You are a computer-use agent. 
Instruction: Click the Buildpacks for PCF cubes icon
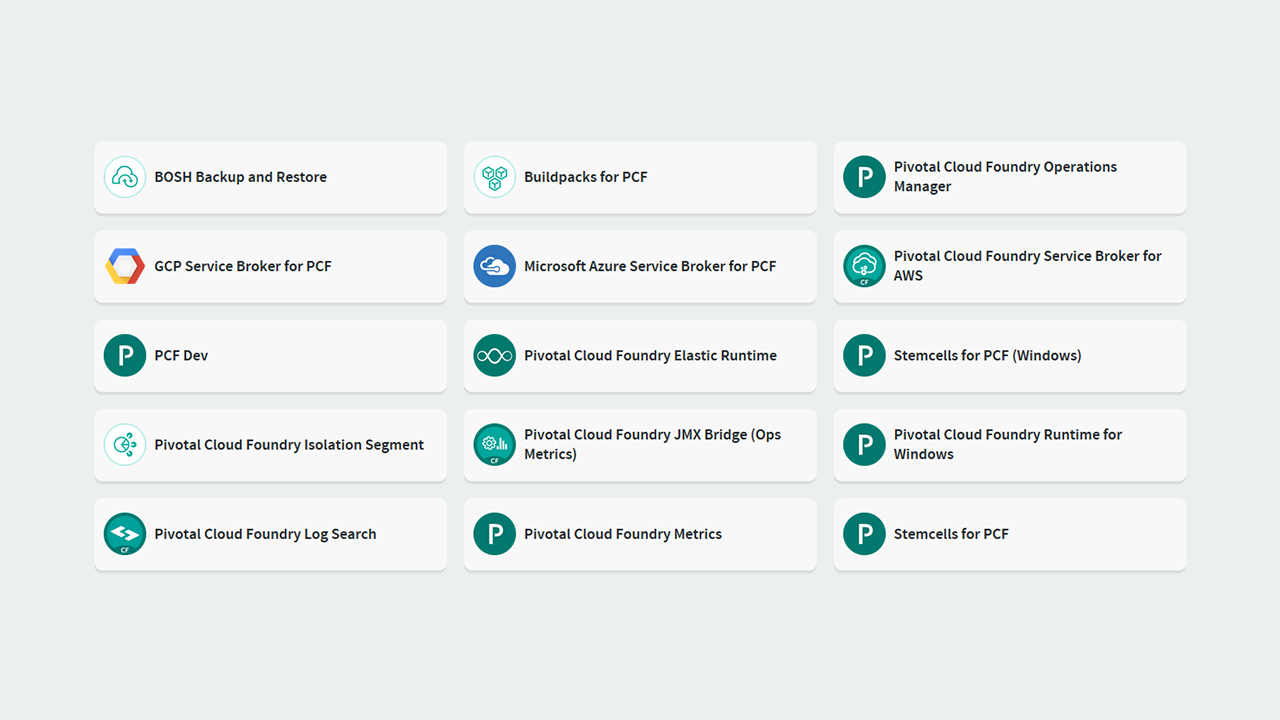pyautogui.click(x=495, y=177)
